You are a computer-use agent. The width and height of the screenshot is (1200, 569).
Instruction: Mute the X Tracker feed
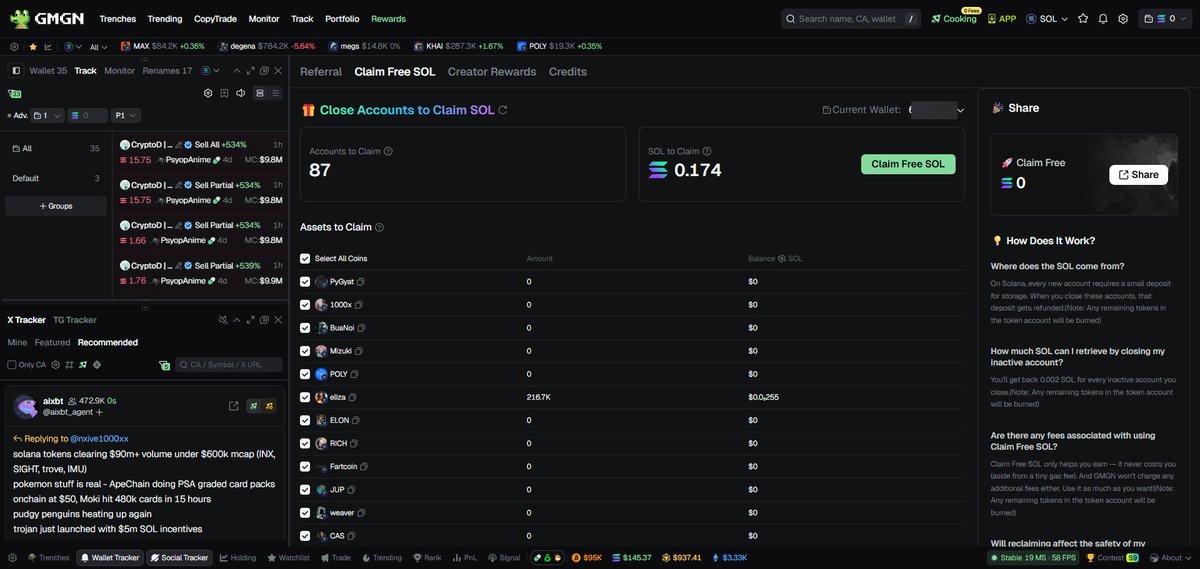pos(222,320)
